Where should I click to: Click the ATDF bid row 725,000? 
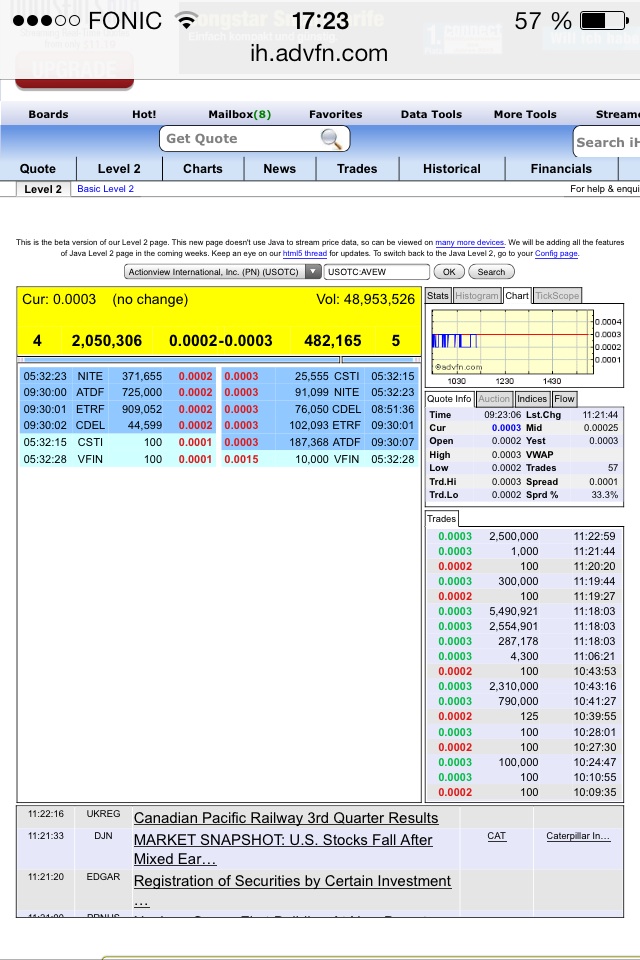[x=118, y=392]
